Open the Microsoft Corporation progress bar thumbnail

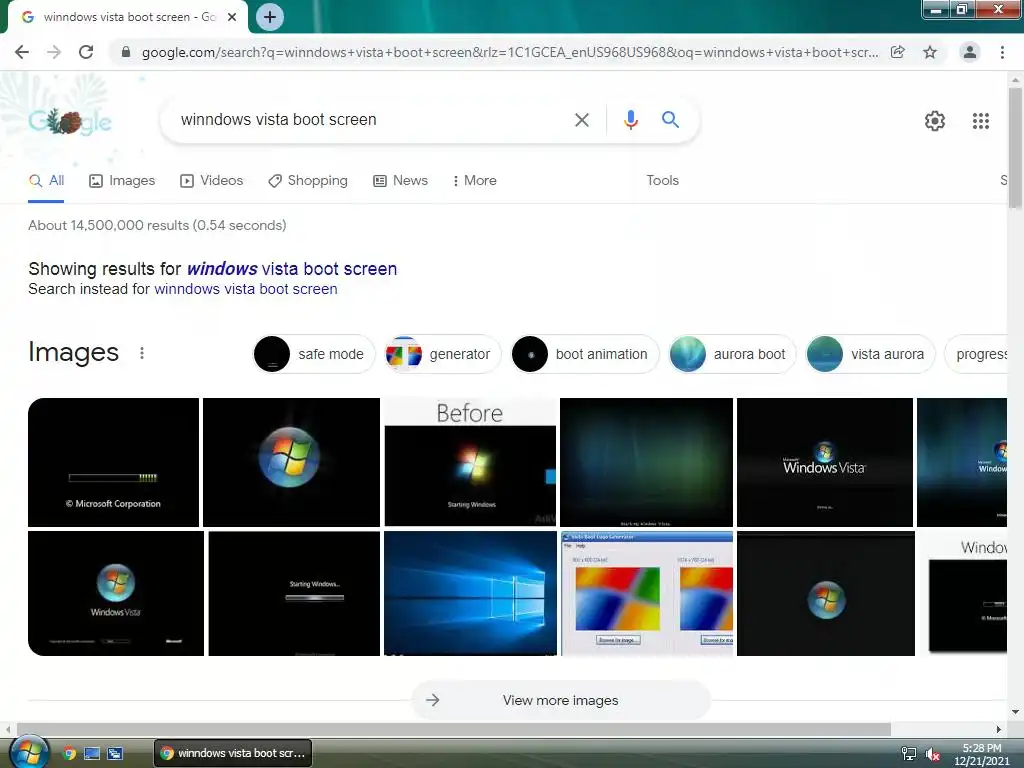[114, 462]
